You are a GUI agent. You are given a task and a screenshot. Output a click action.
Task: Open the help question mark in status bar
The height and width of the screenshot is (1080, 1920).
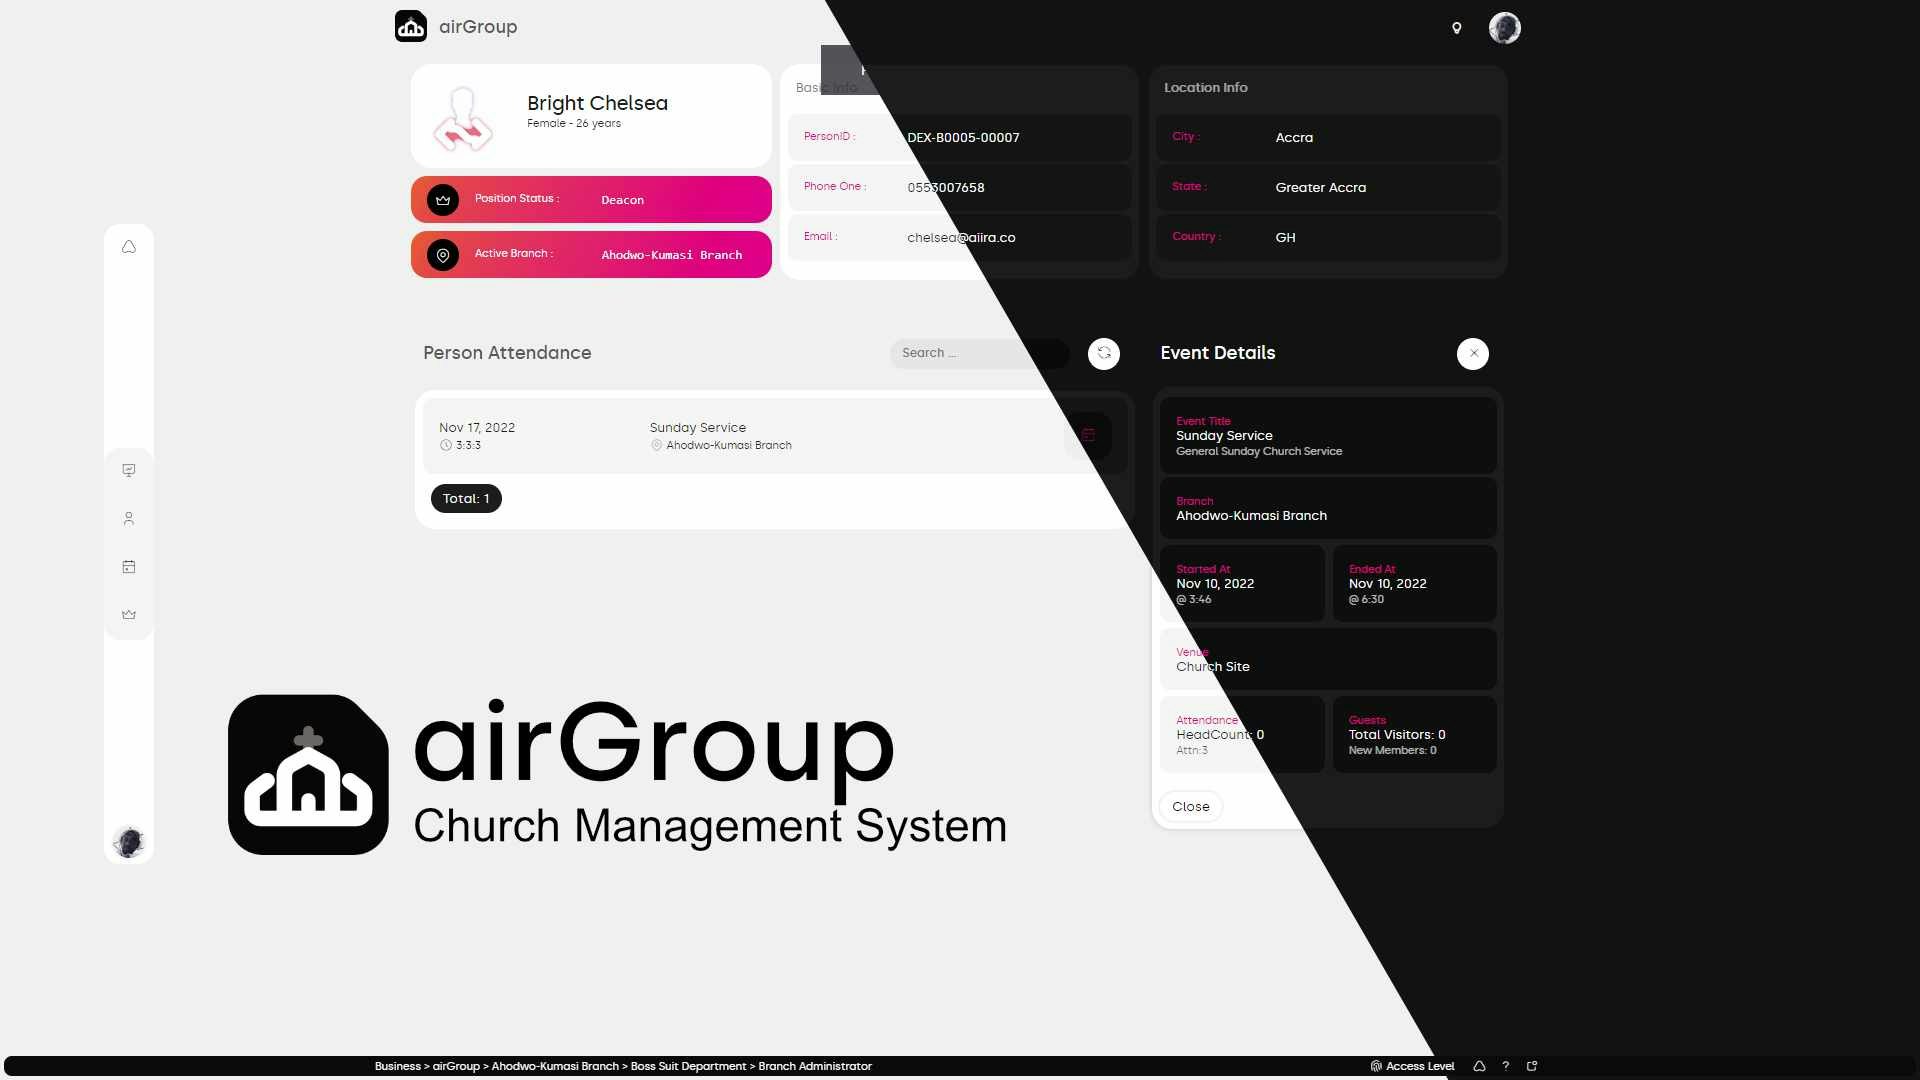click(1505, 1066)
